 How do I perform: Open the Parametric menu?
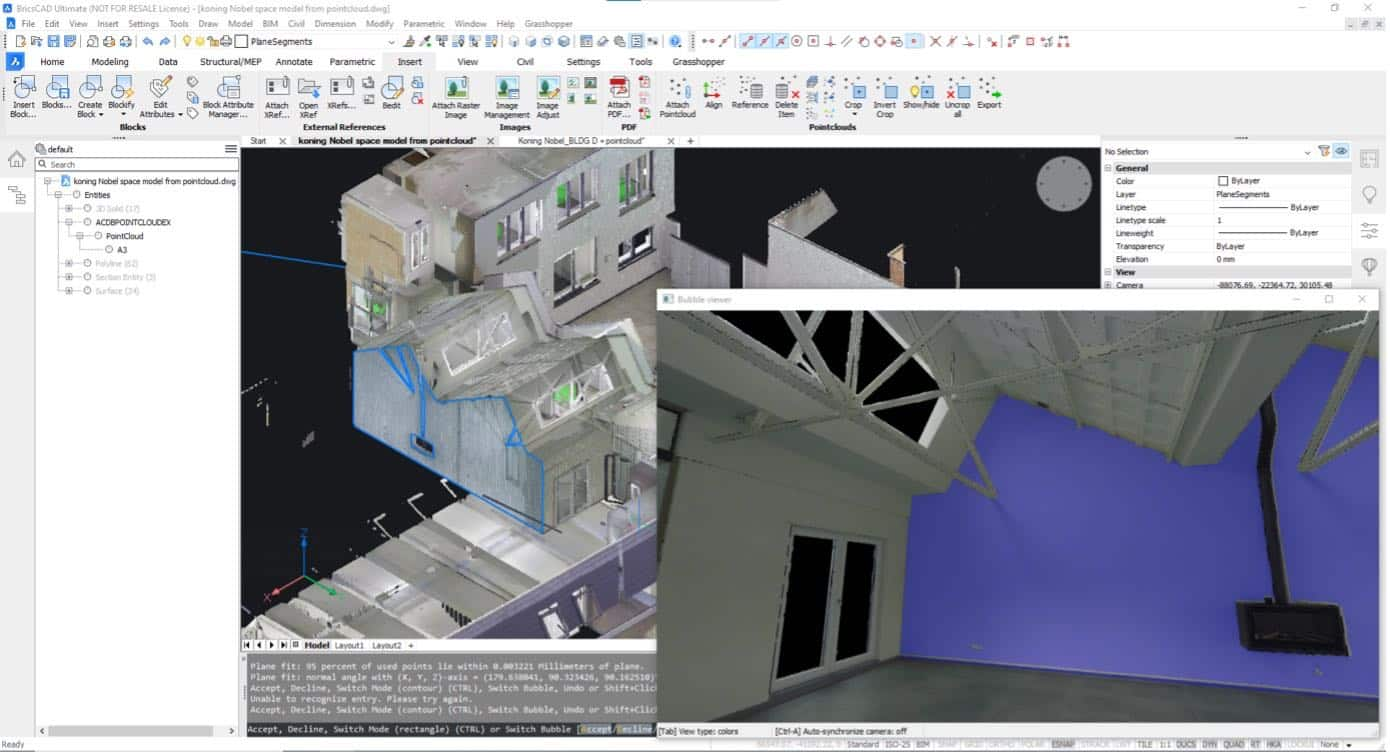pyautogui.click(x=424, y=23)
